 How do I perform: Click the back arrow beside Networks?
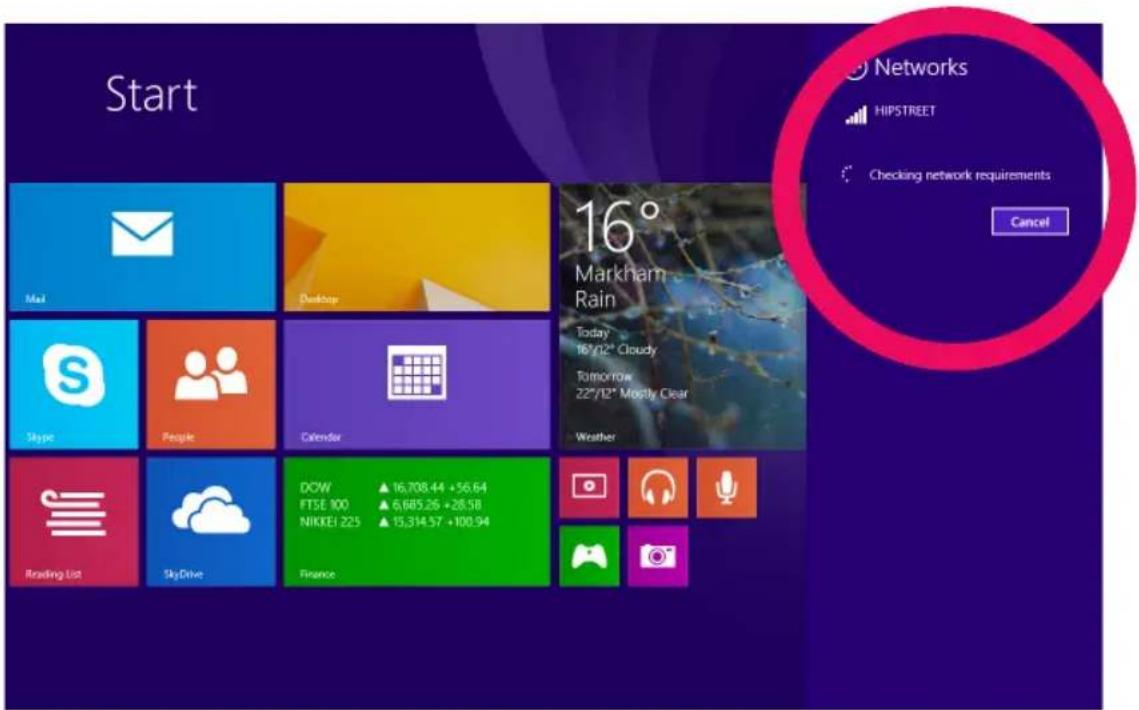pyautogui.click(x=857, y=68)
